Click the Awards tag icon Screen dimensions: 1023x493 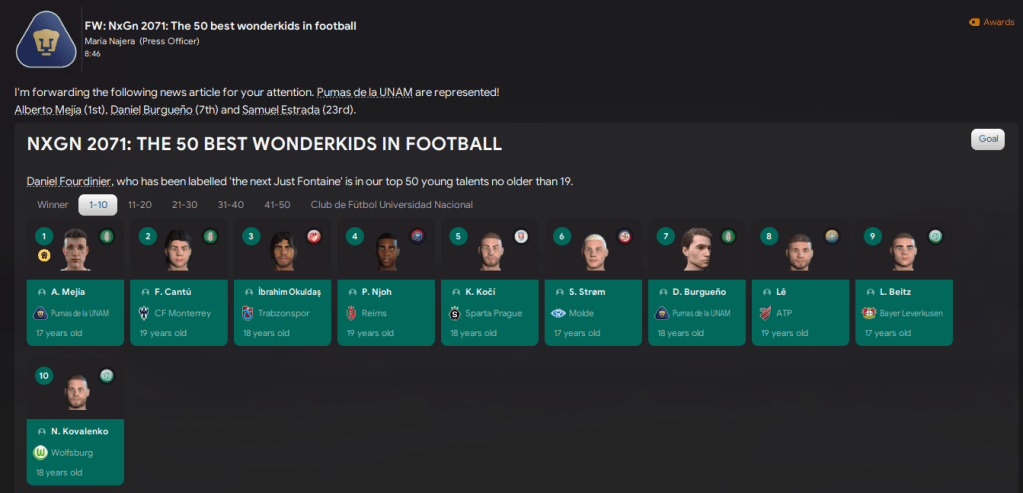[x=974, y=22]
